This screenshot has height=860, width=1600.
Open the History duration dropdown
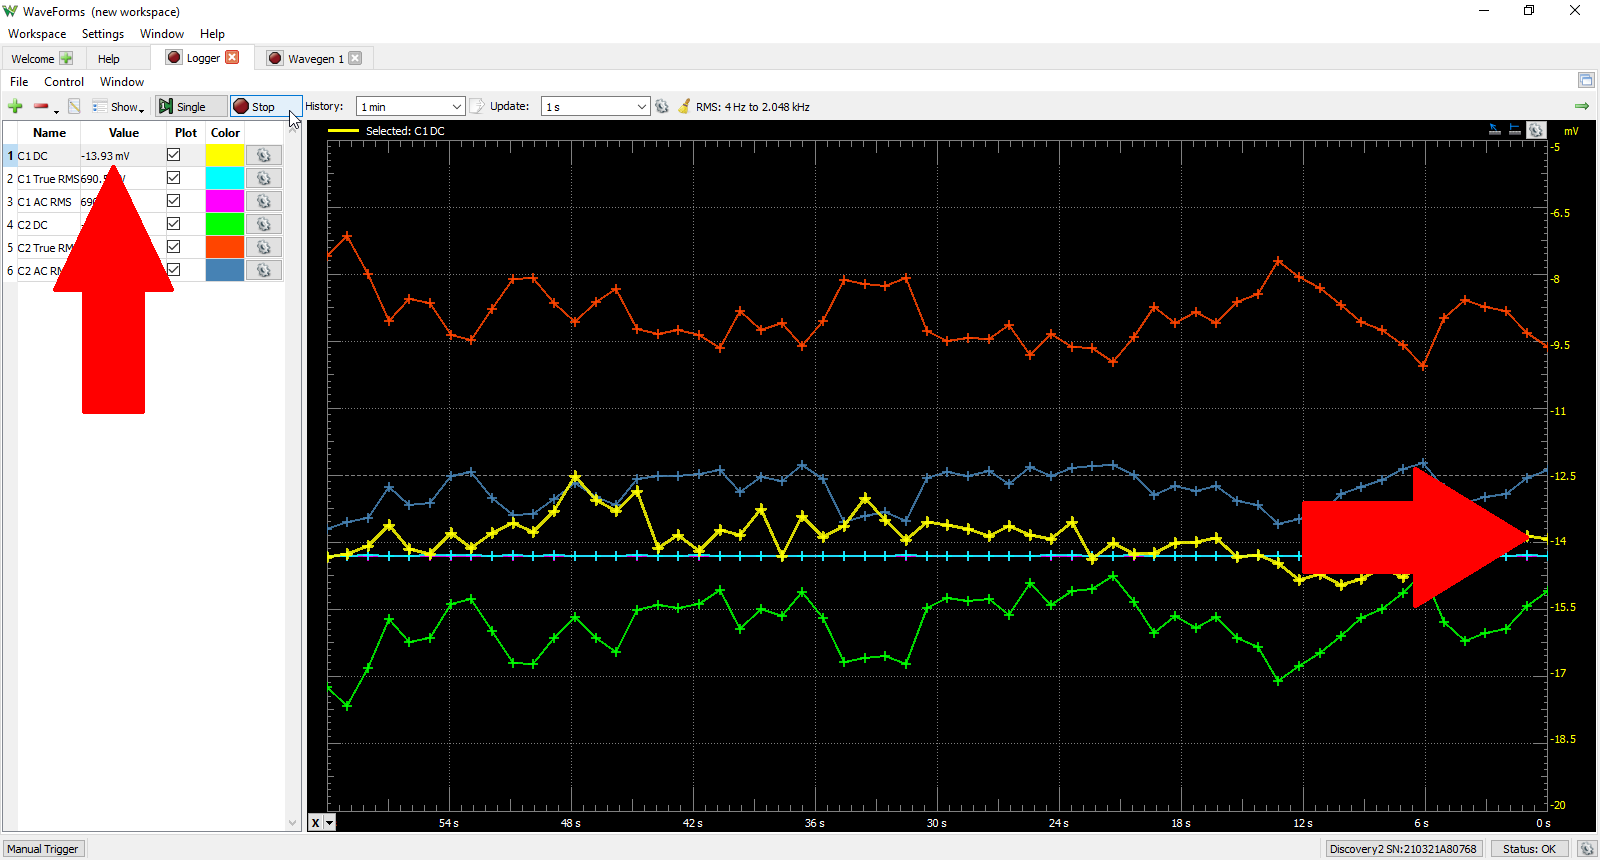click(x=411, y=106)
